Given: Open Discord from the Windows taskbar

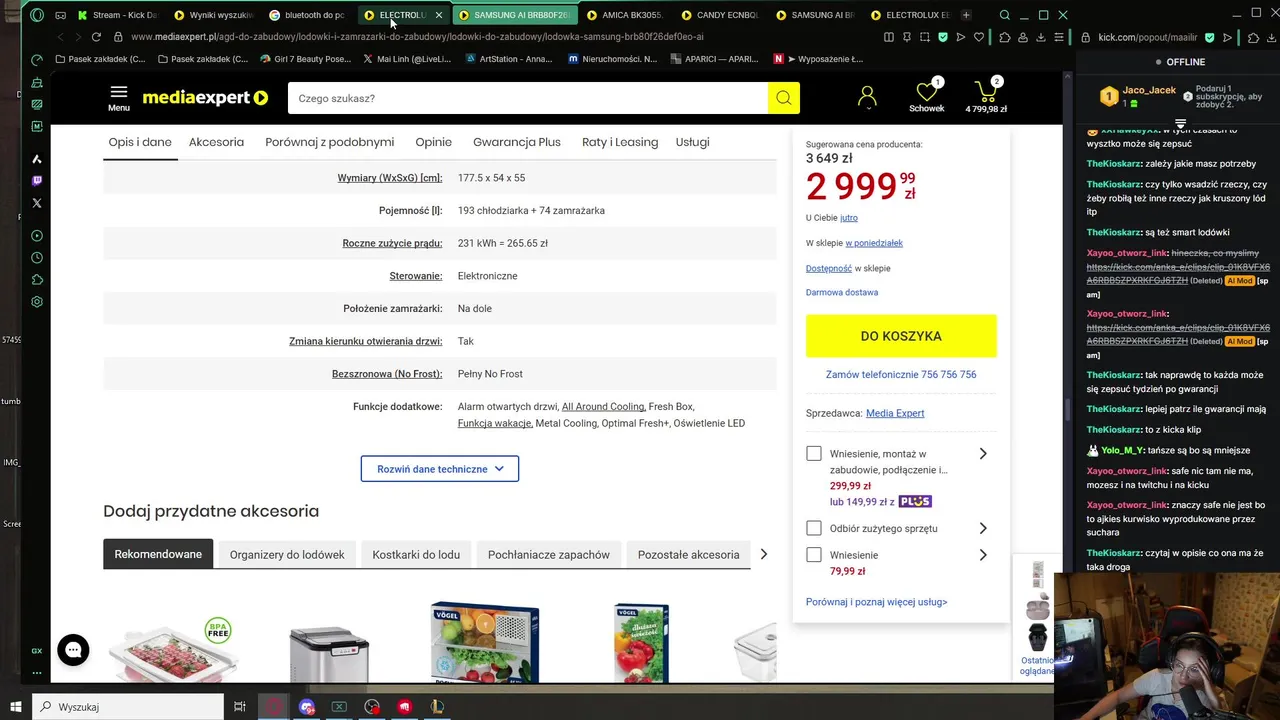Looking at the screenshot, I should (307, 707).
